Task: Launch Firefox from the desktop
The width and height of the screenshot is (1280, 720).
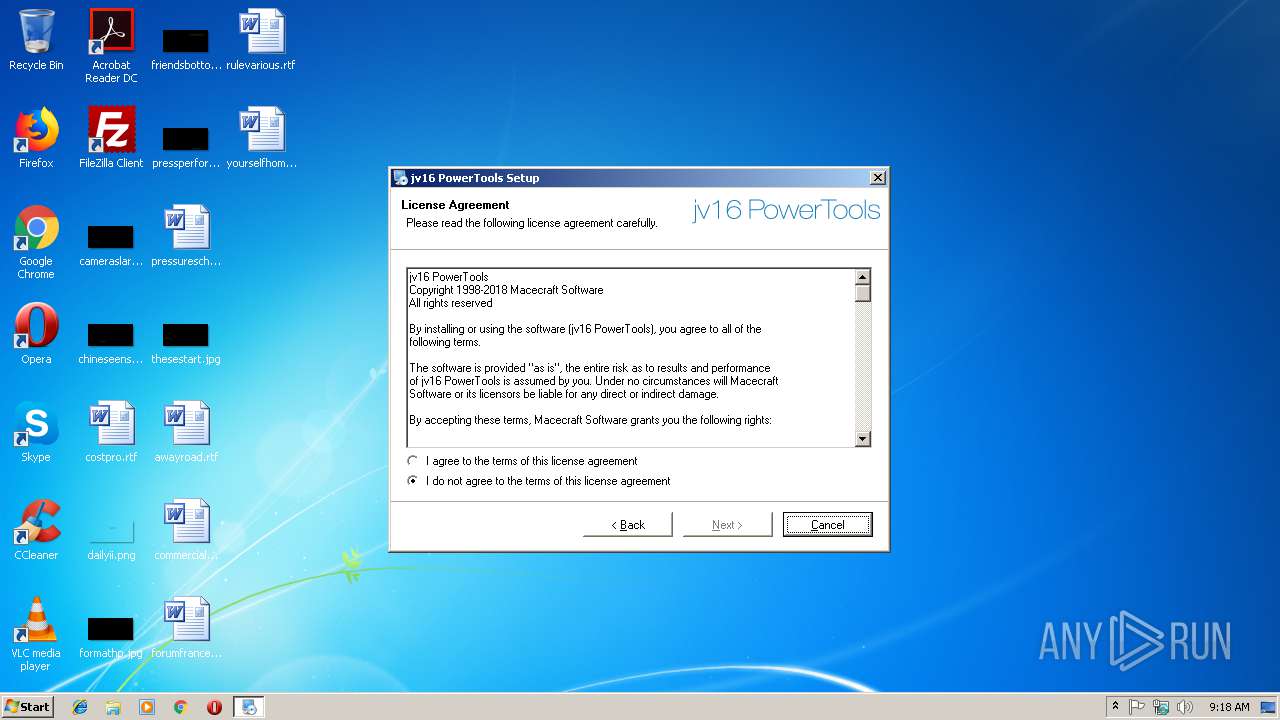Action: (x=36, y=139)
